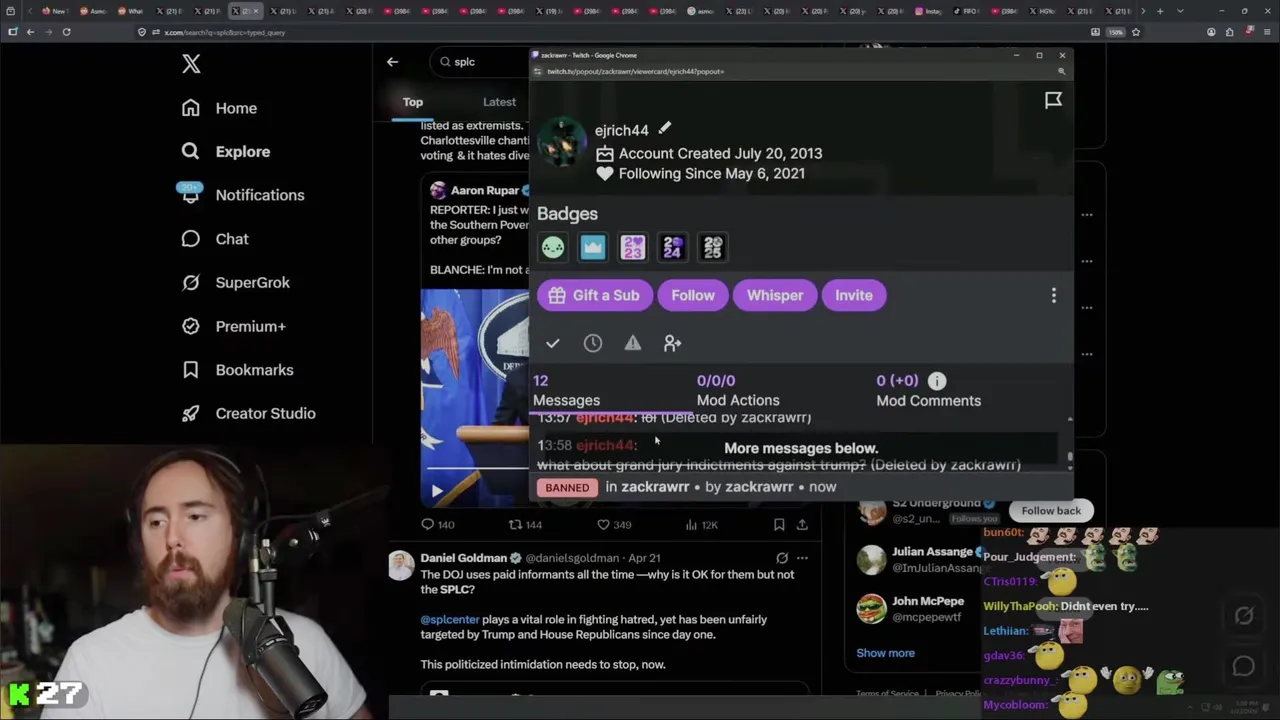Click the X logo in sidebar
The height and width of the screenshot is (720, 1280).
click(191, 64)
